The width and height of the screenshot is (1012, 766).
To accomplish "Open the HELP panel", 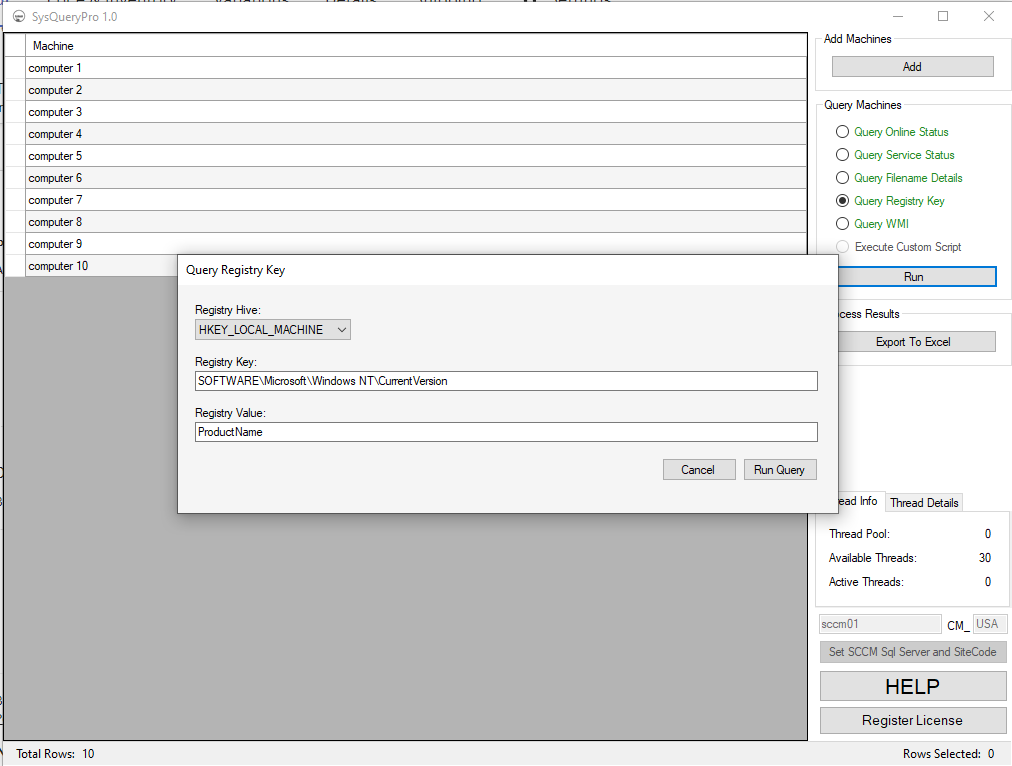I will tap(913, 686).
